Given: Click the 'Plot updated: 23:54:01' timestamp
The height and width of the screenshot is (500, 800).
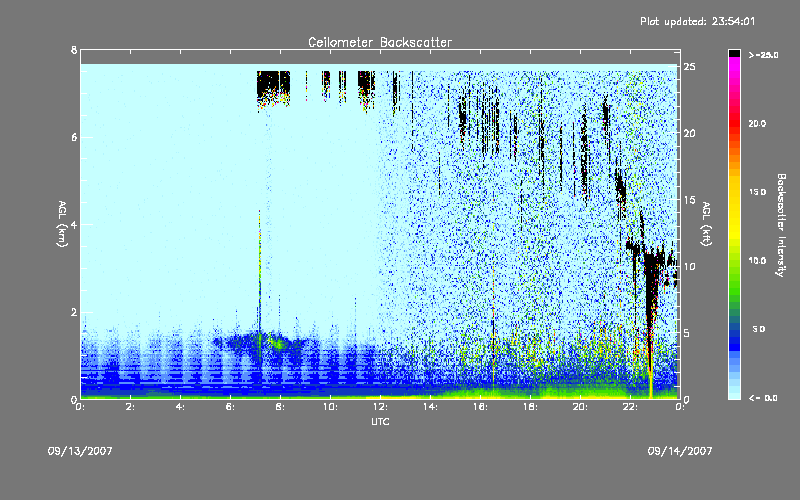Looking at the screenshot, I should tap(697, 21).
